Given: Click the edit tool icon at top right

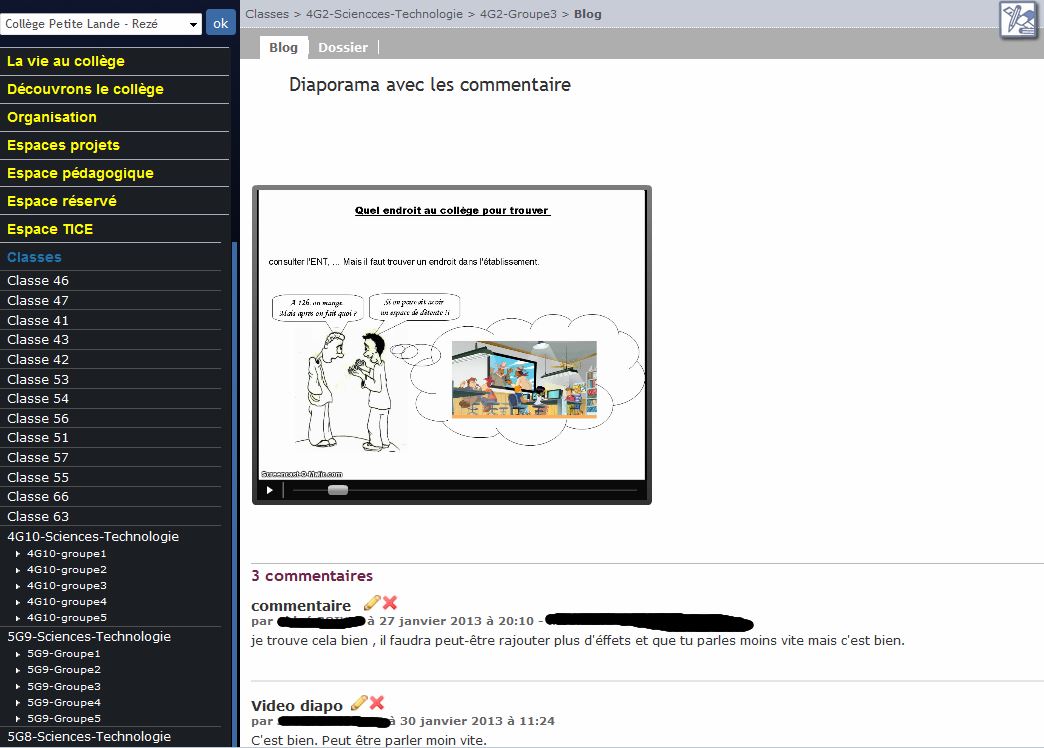Looking at the screenshot, I should pos(1021,20).
